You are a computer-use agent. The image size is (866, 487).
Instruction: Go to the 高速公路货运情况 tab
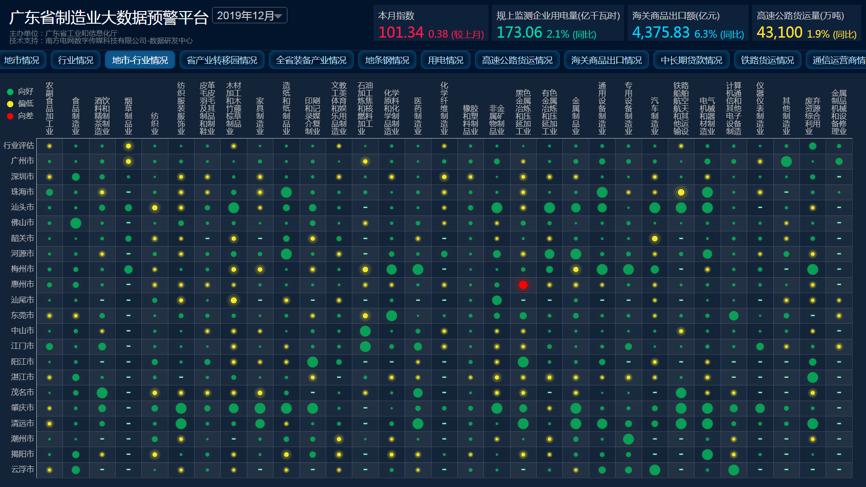click(x=517, y=60)
